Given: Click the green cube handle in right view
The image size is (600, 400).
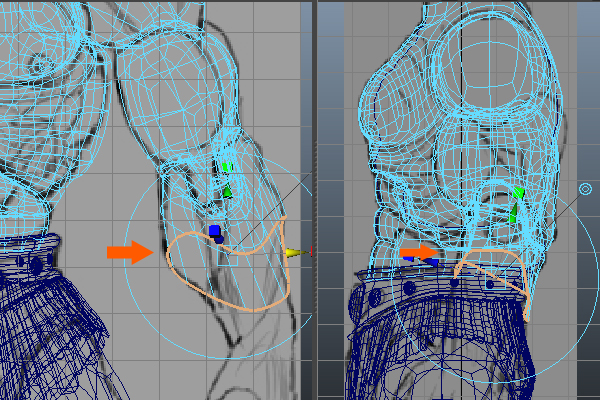Looking at the screenshot, I should point(519,192).
